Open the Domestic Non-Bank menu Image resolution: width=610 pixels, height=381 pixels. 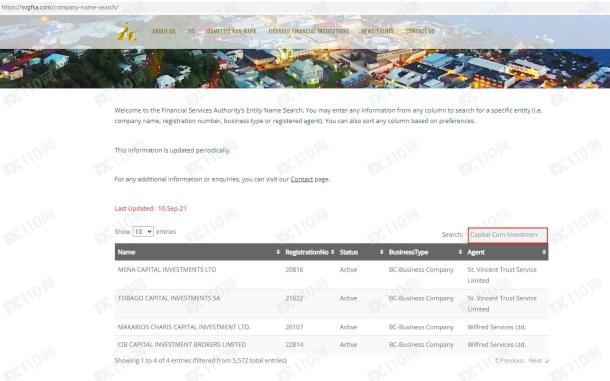click(x=231, y=31)
